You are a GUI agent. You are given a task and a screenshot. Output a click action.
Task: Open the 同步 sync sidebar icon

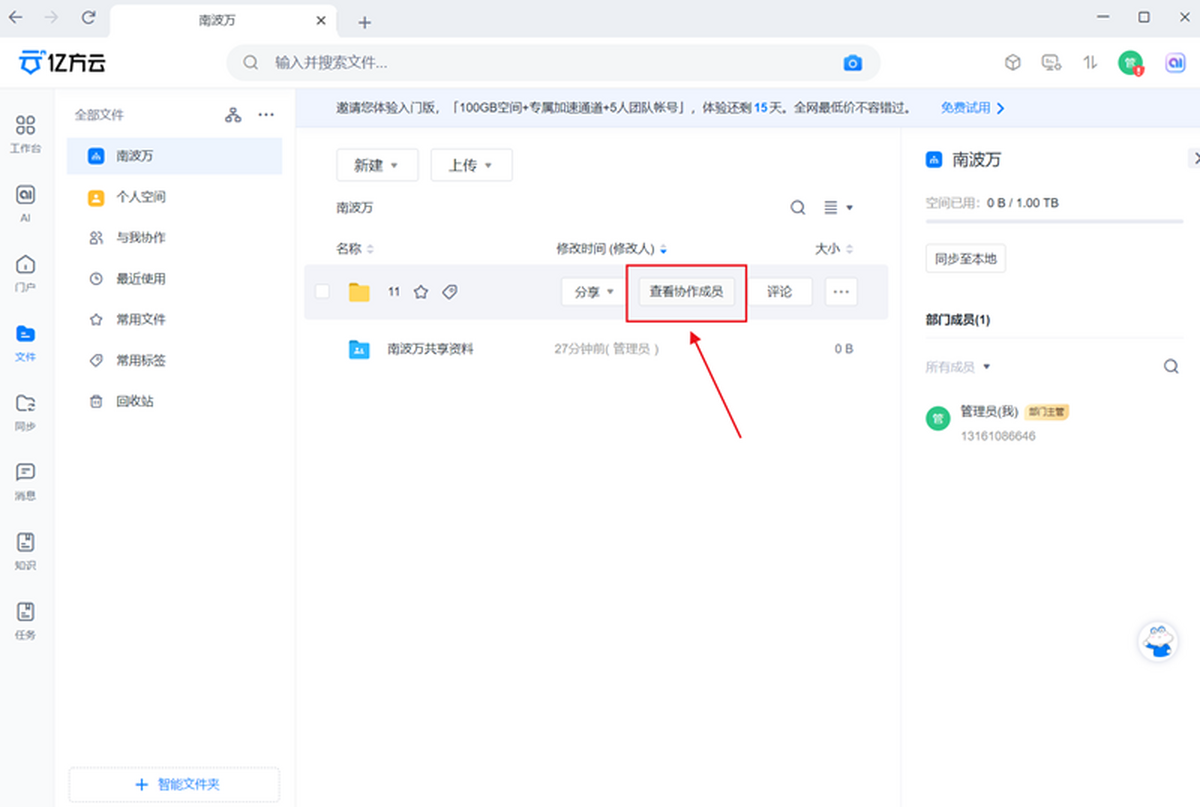(25, 411)
